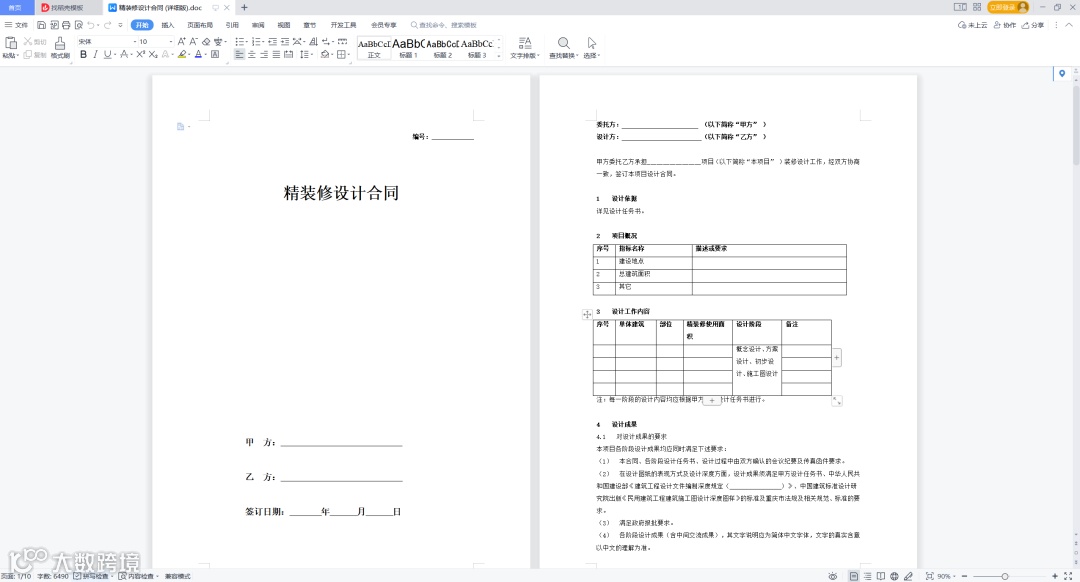Apply subscript formatting
Image resolution: width=1080 pixels, height=582 pixels.
[153, 54]
